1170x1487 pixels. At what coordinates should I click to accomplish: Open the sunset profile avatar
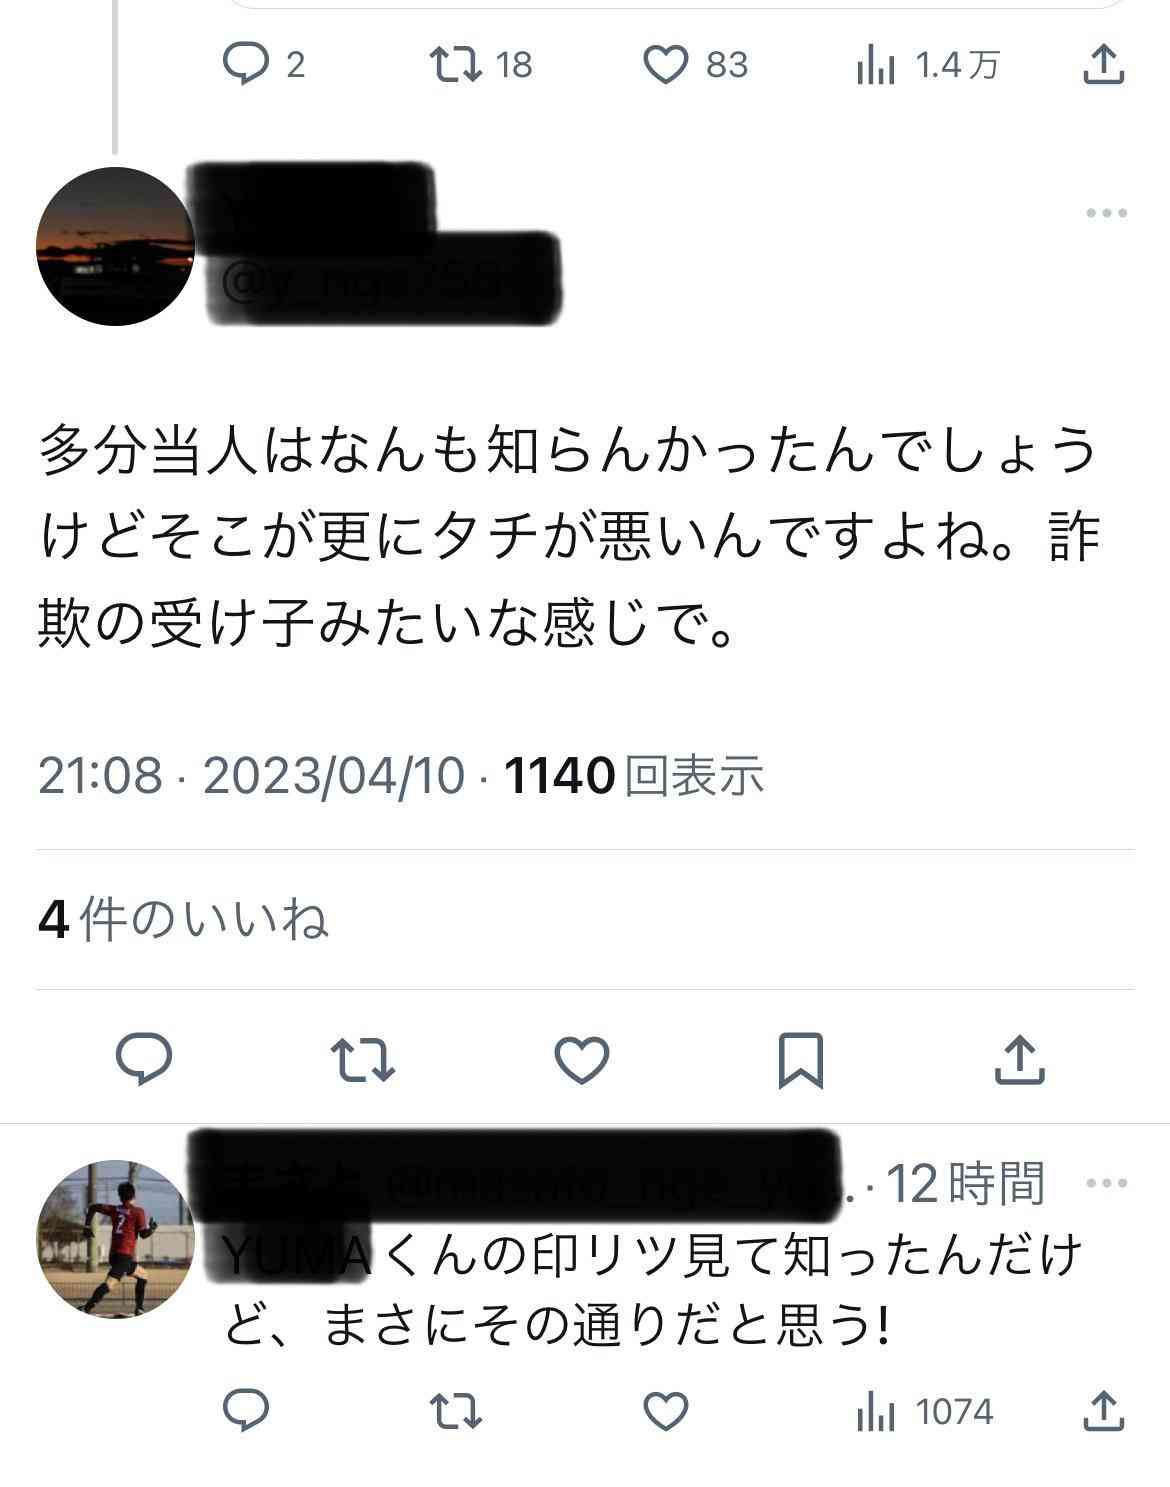[116, 246]
